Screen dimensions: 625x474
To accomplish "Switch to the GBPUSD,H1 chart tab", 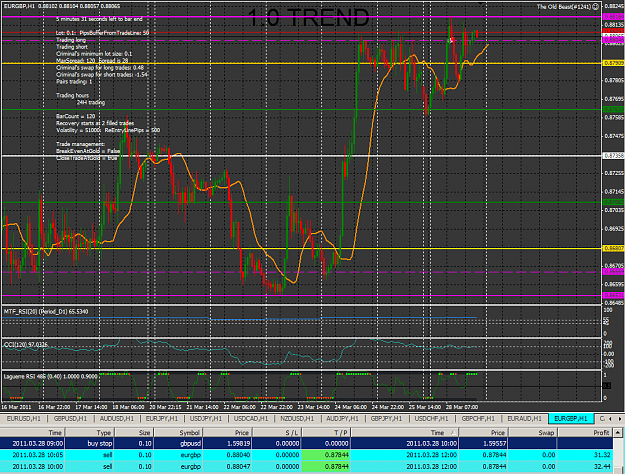I will click(x=70, y=419).
